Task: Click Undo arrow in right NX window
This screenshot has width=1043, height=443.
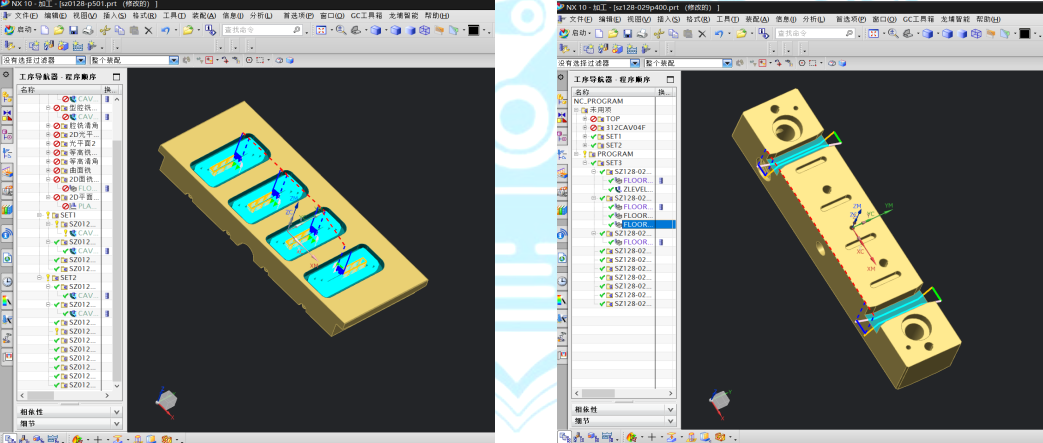Action: 720,34
